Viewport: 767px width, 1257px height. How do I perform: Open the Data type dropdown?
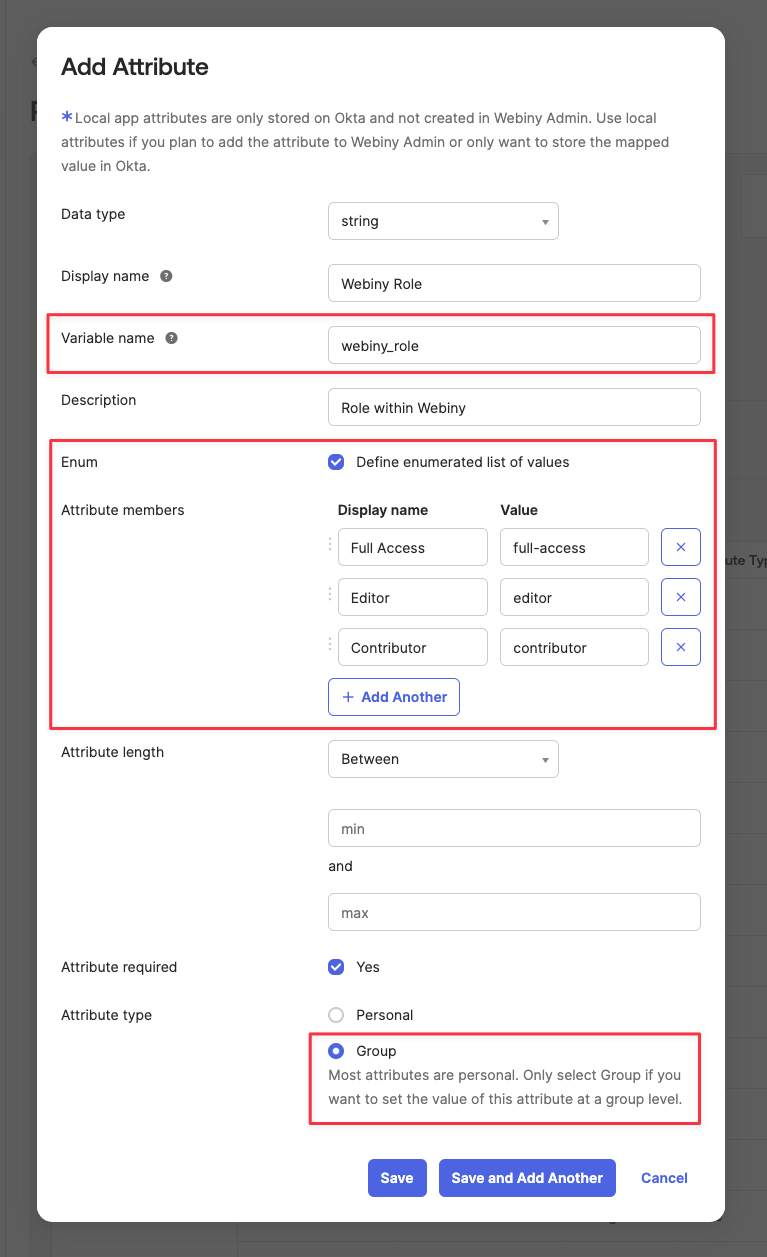click(443, 221)
